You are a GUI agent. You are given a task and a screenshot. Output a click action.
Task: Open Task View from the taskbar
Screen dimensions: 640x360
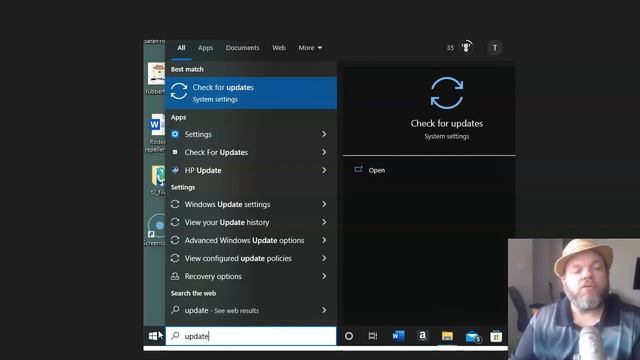coord(373,336)
